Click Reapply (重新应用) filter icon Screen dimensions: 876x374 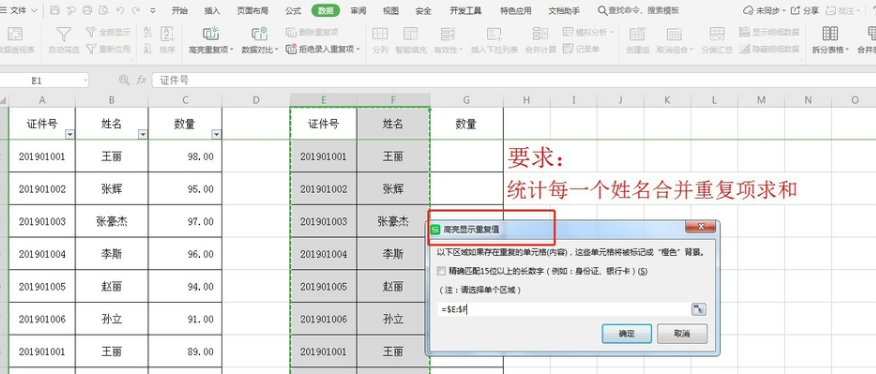[x=91, y=49]
